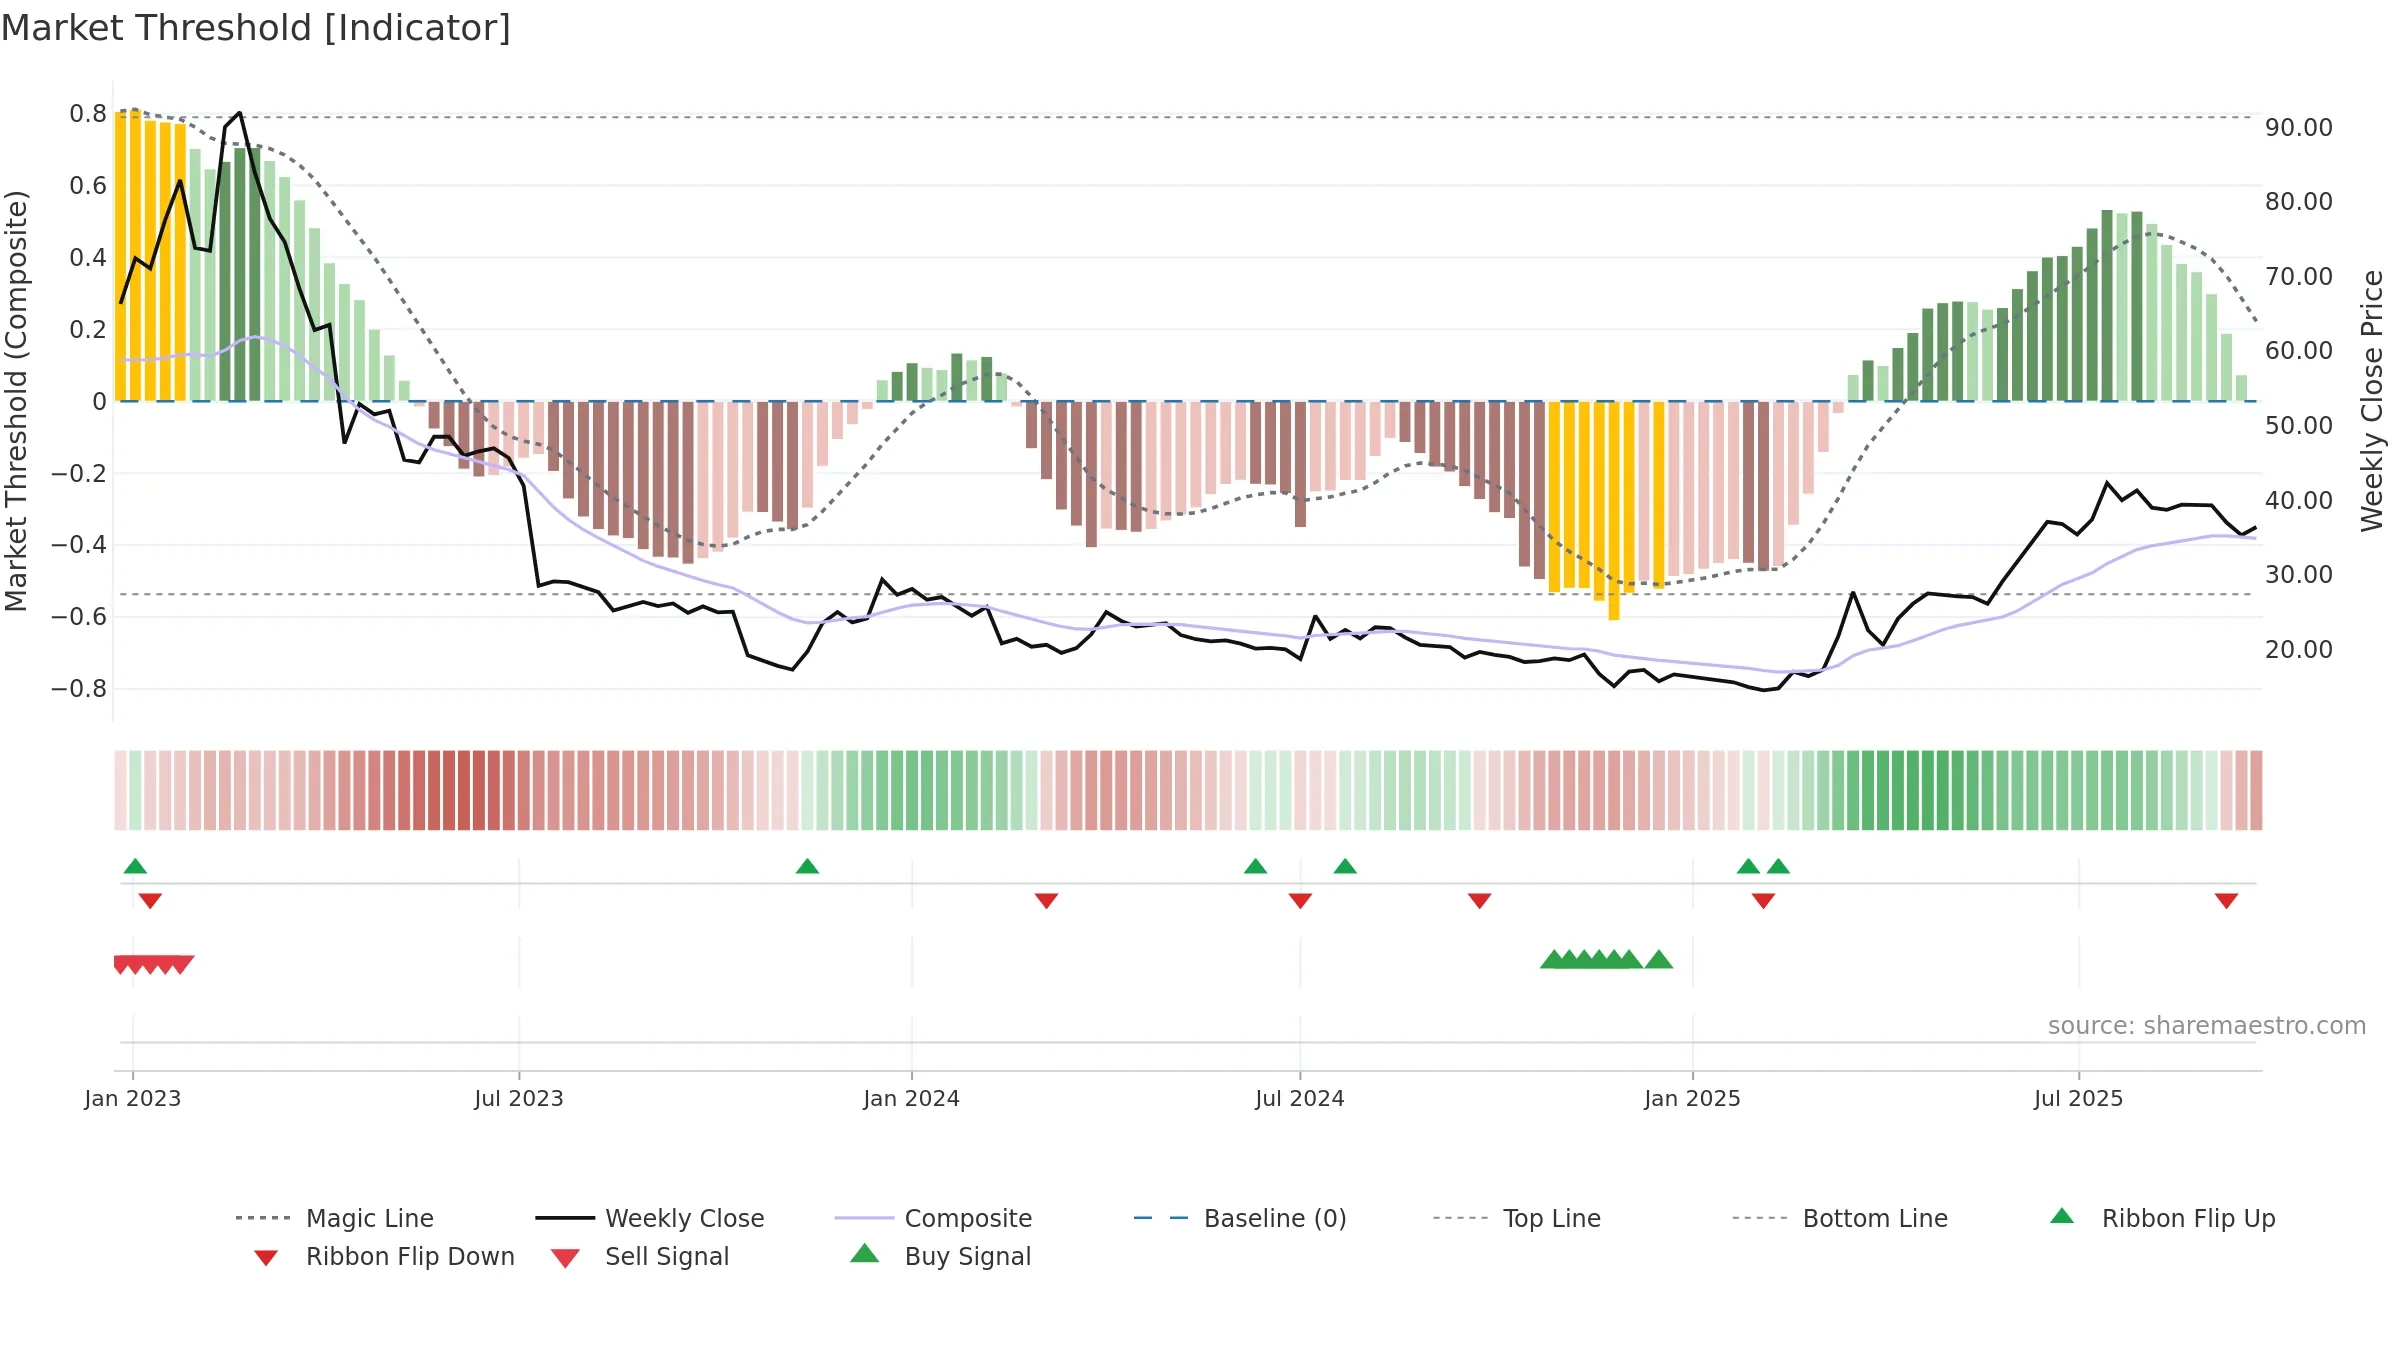
Task: Click the 20.00 price axis label
Action: (x=2299, y=649)
